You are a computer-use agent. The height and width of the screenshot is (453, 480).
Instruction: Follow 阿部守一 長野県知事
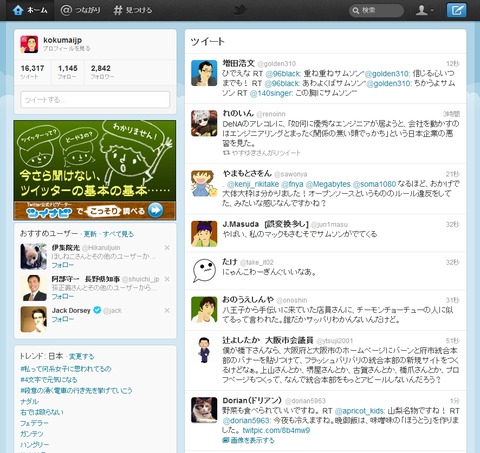[x=63, y=296]
